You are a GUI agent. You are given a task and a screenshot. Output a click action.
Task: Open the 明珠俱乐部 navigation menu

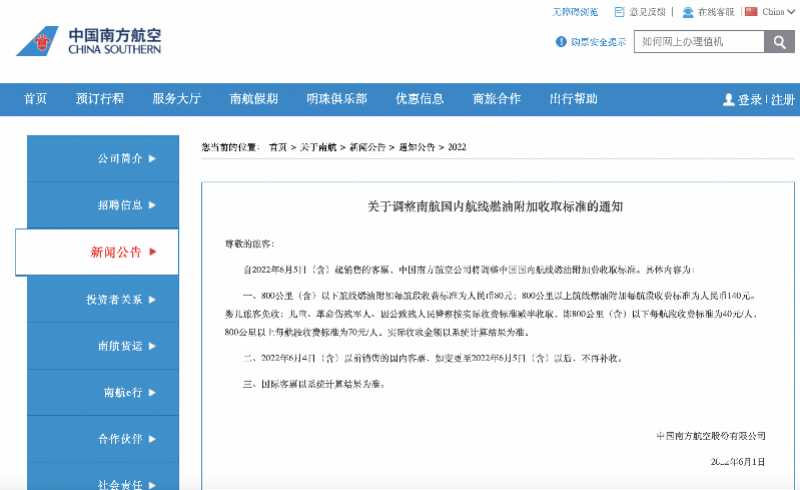[x=337, y=99]
